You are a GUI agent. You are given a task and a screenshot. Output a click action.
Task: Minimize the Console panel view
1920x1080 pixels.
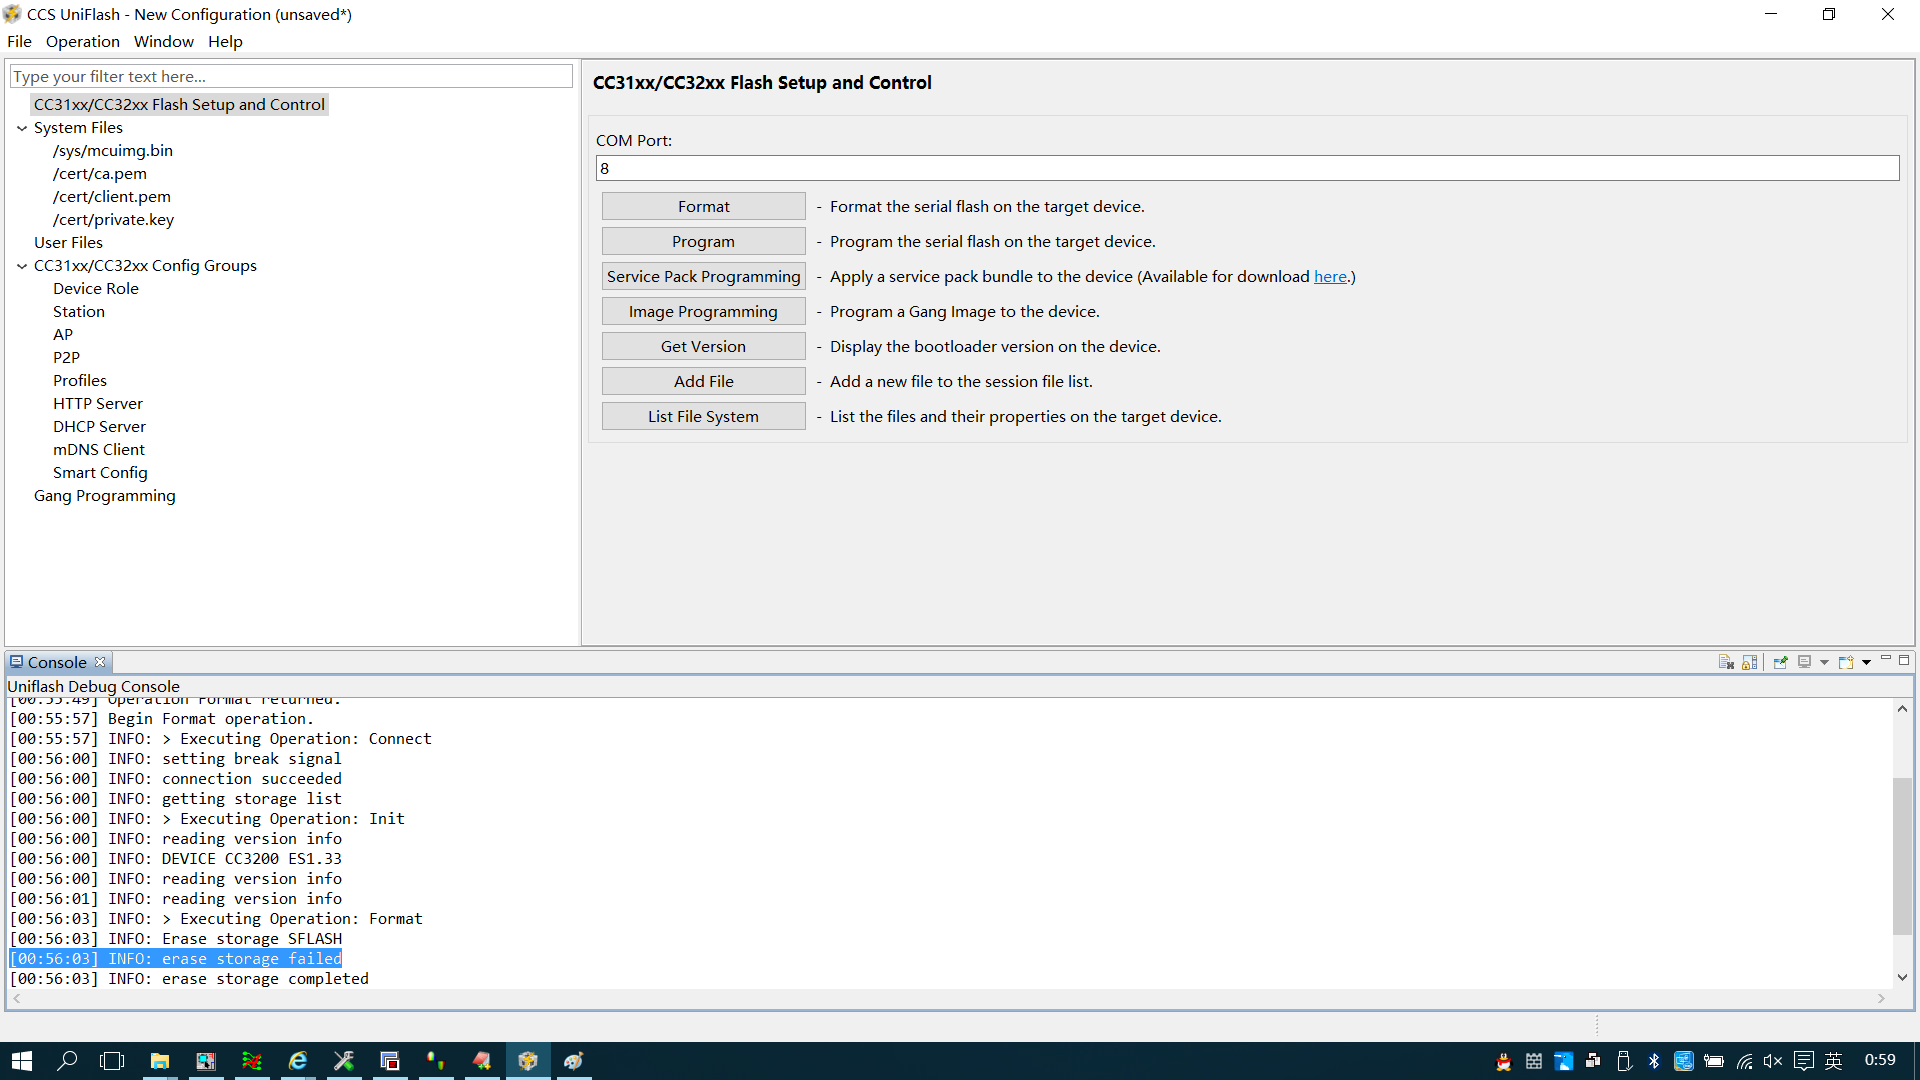pos(1886,659)
